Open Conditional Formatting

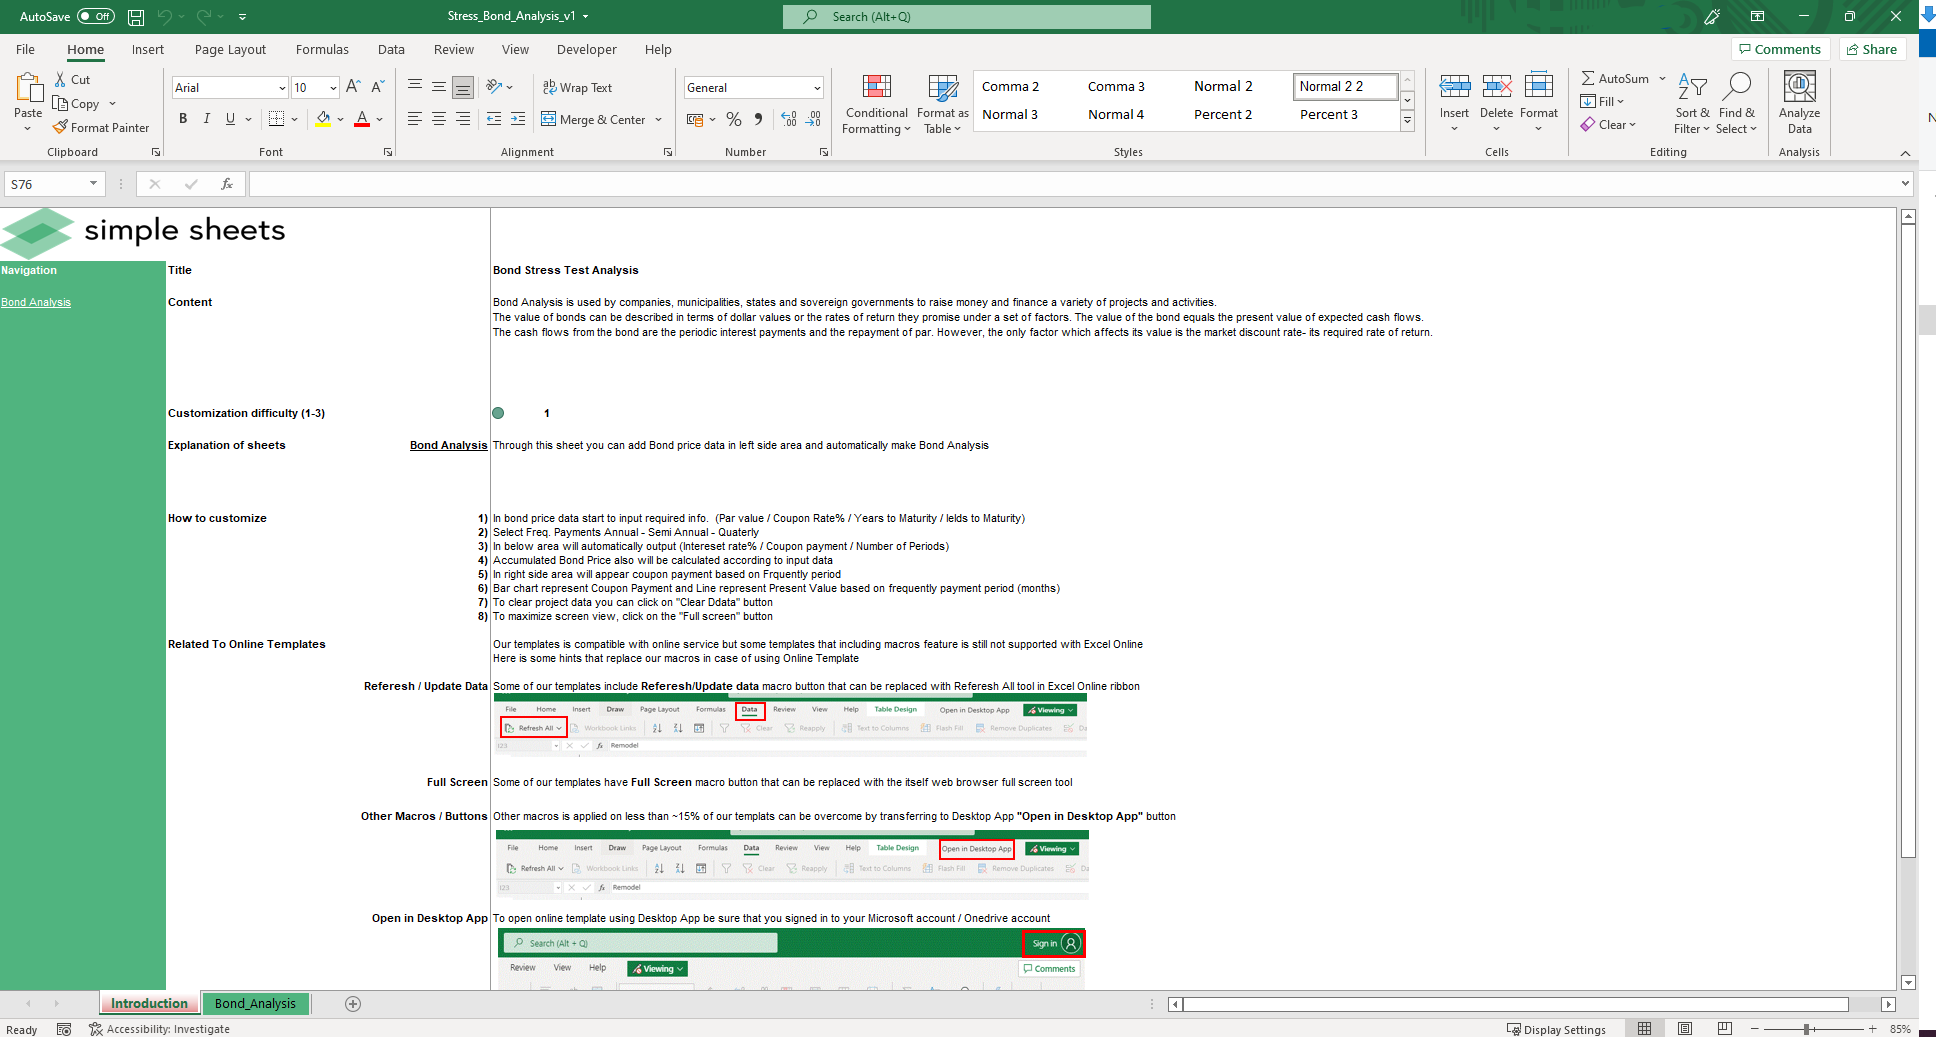pos(877,104)
